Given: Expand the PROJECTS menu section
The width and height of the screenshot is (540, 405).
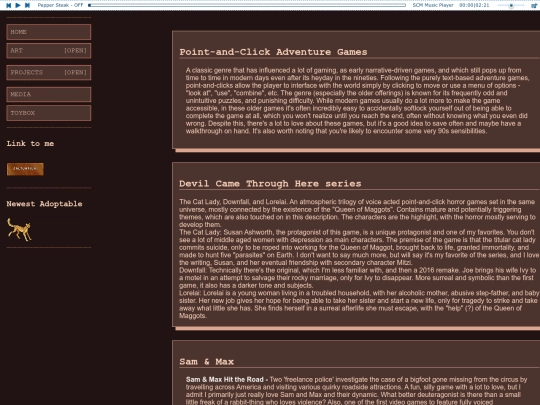Looking at the screenshot, I should coord(49,73).
